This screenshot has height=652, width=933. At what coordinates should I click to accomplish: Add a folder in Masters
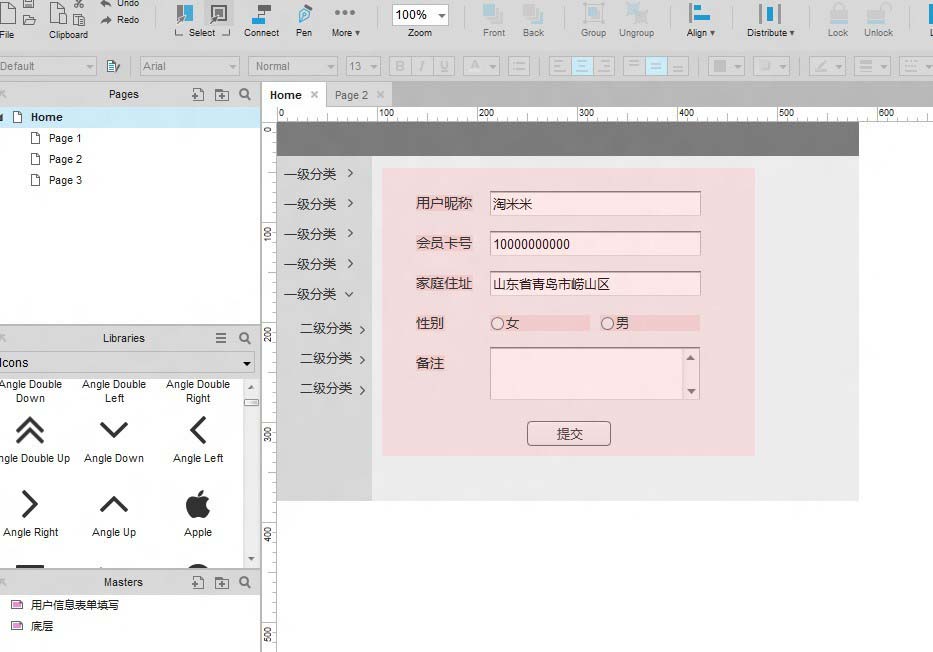point(221,582)
